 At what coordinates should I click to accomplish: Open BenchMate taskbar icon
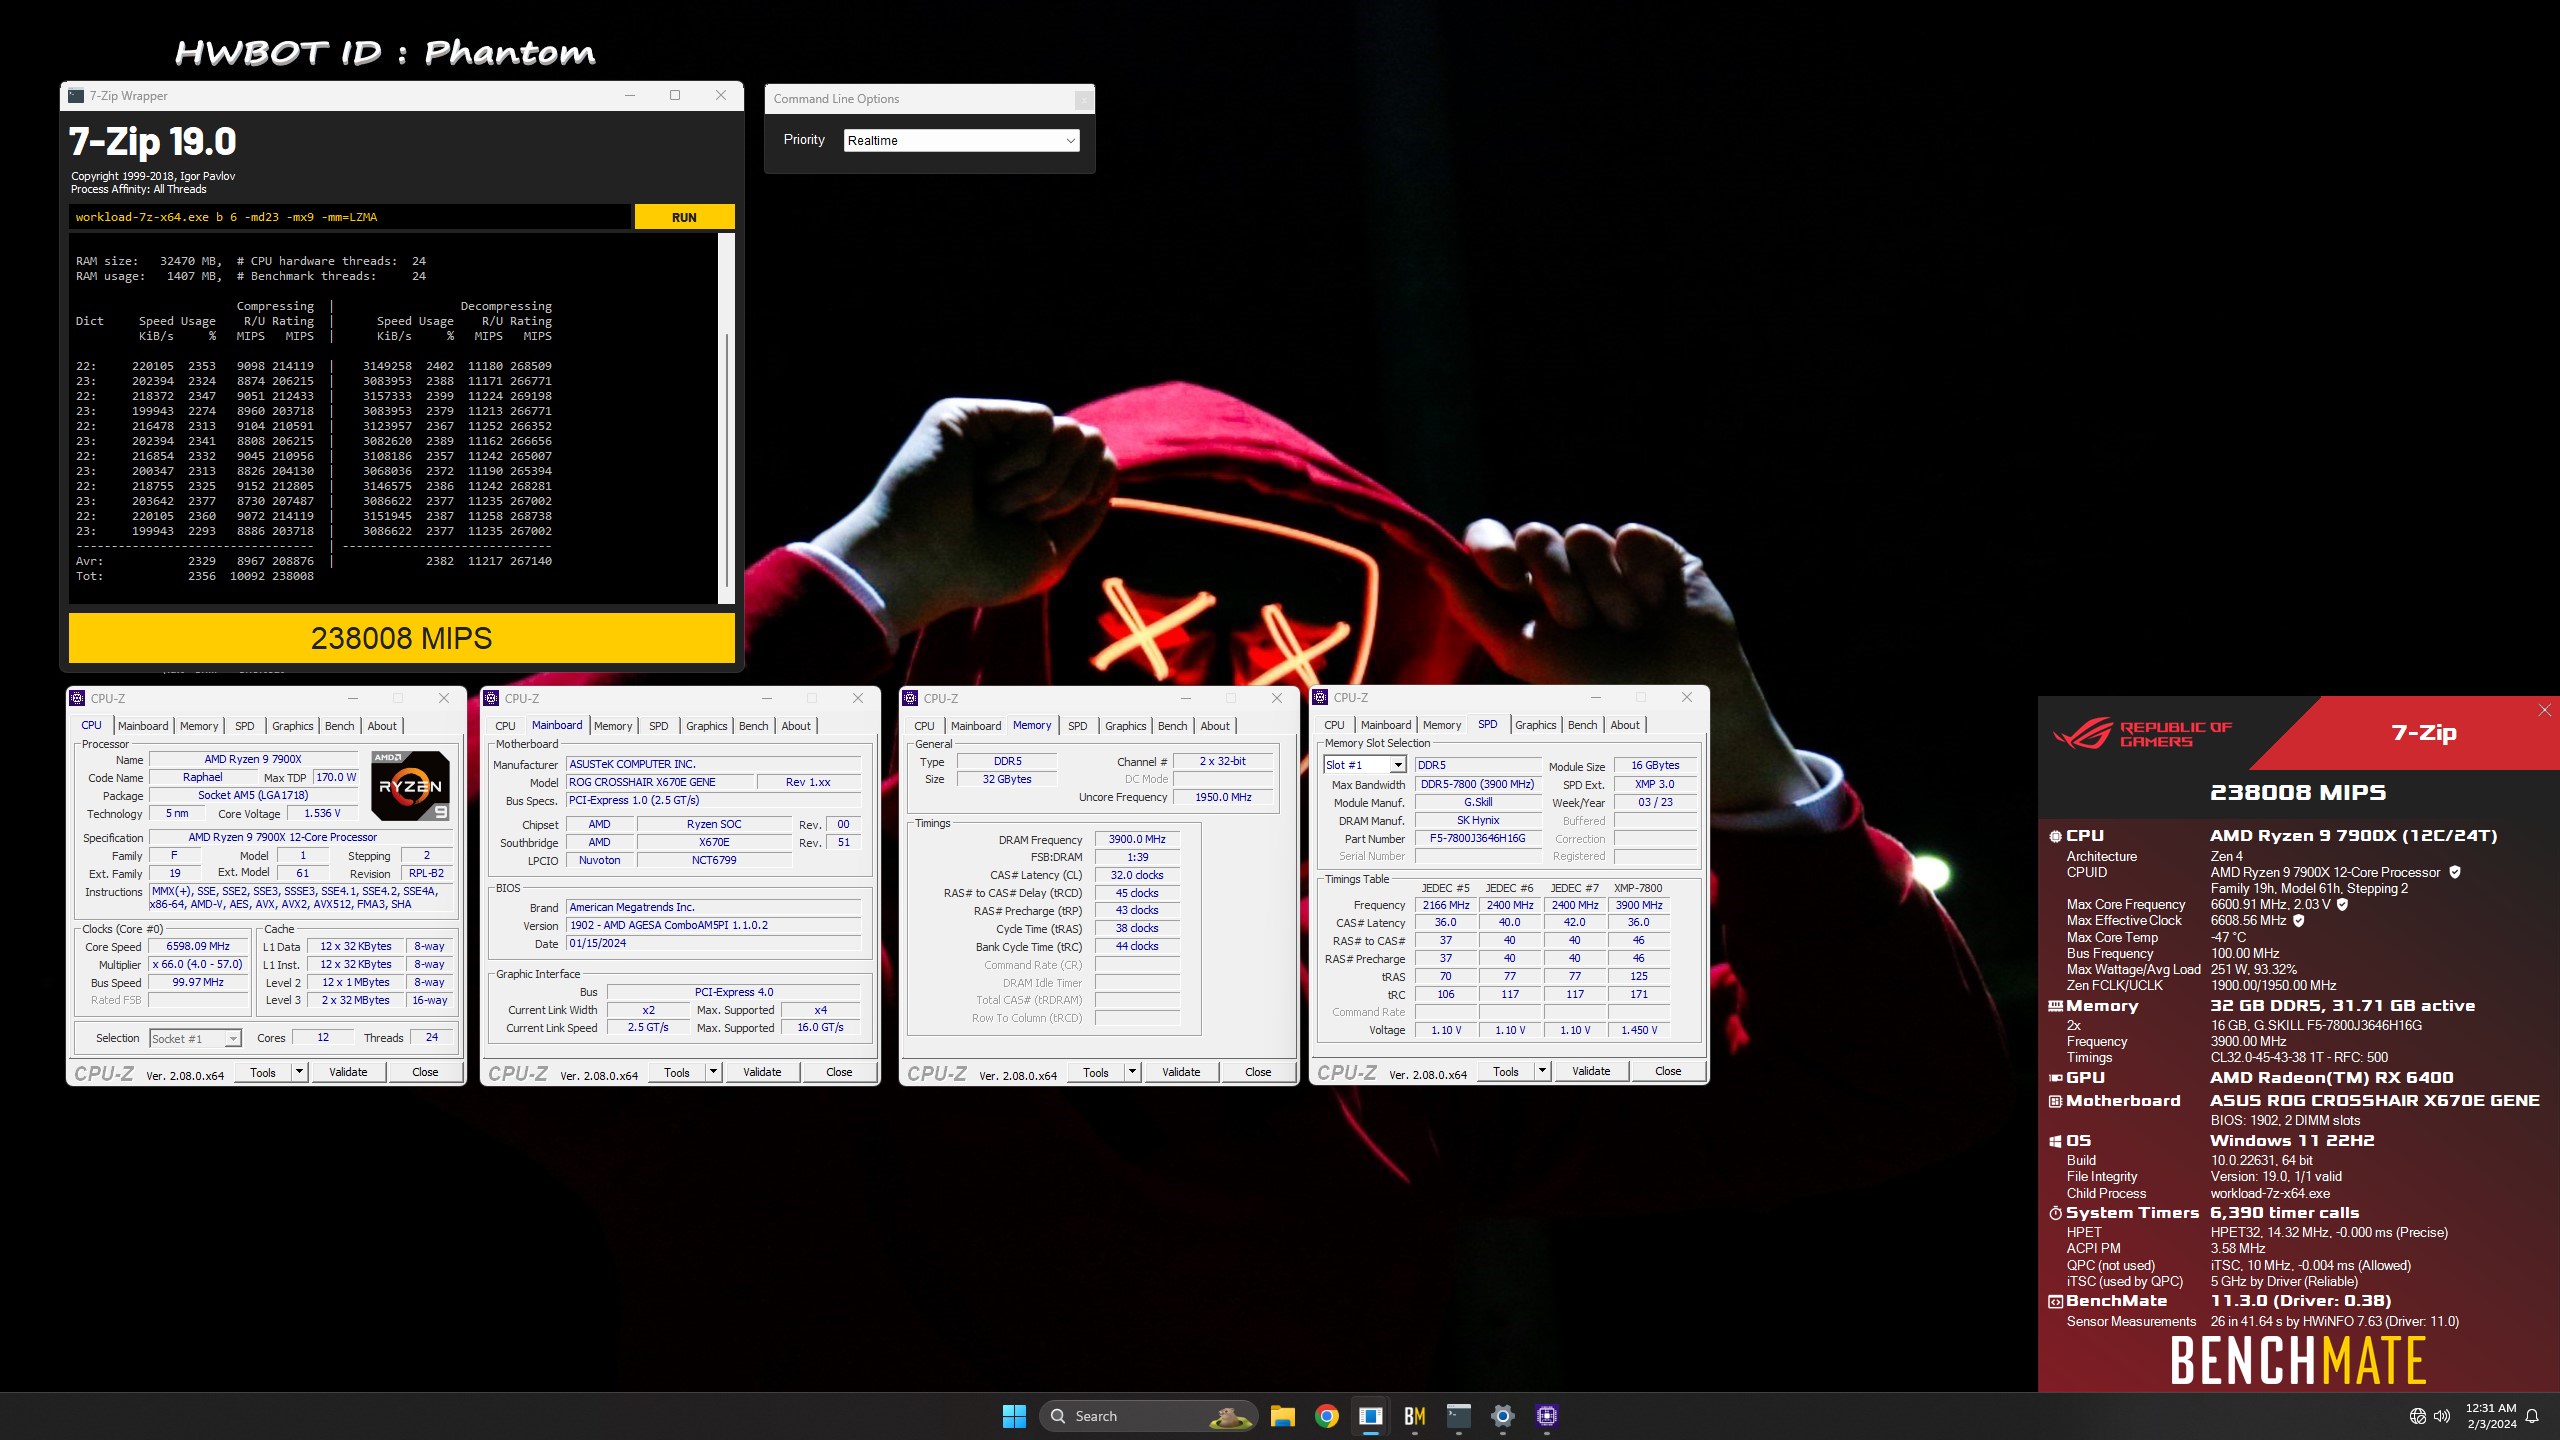1414,1416
